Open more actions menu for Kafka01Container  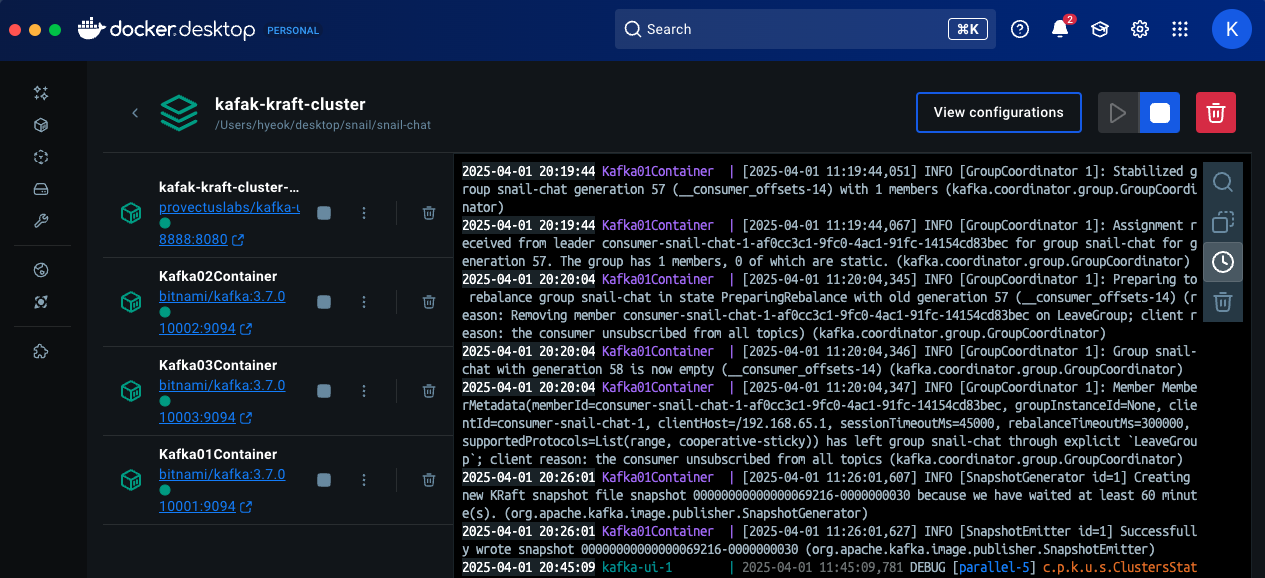click(364, 480)
